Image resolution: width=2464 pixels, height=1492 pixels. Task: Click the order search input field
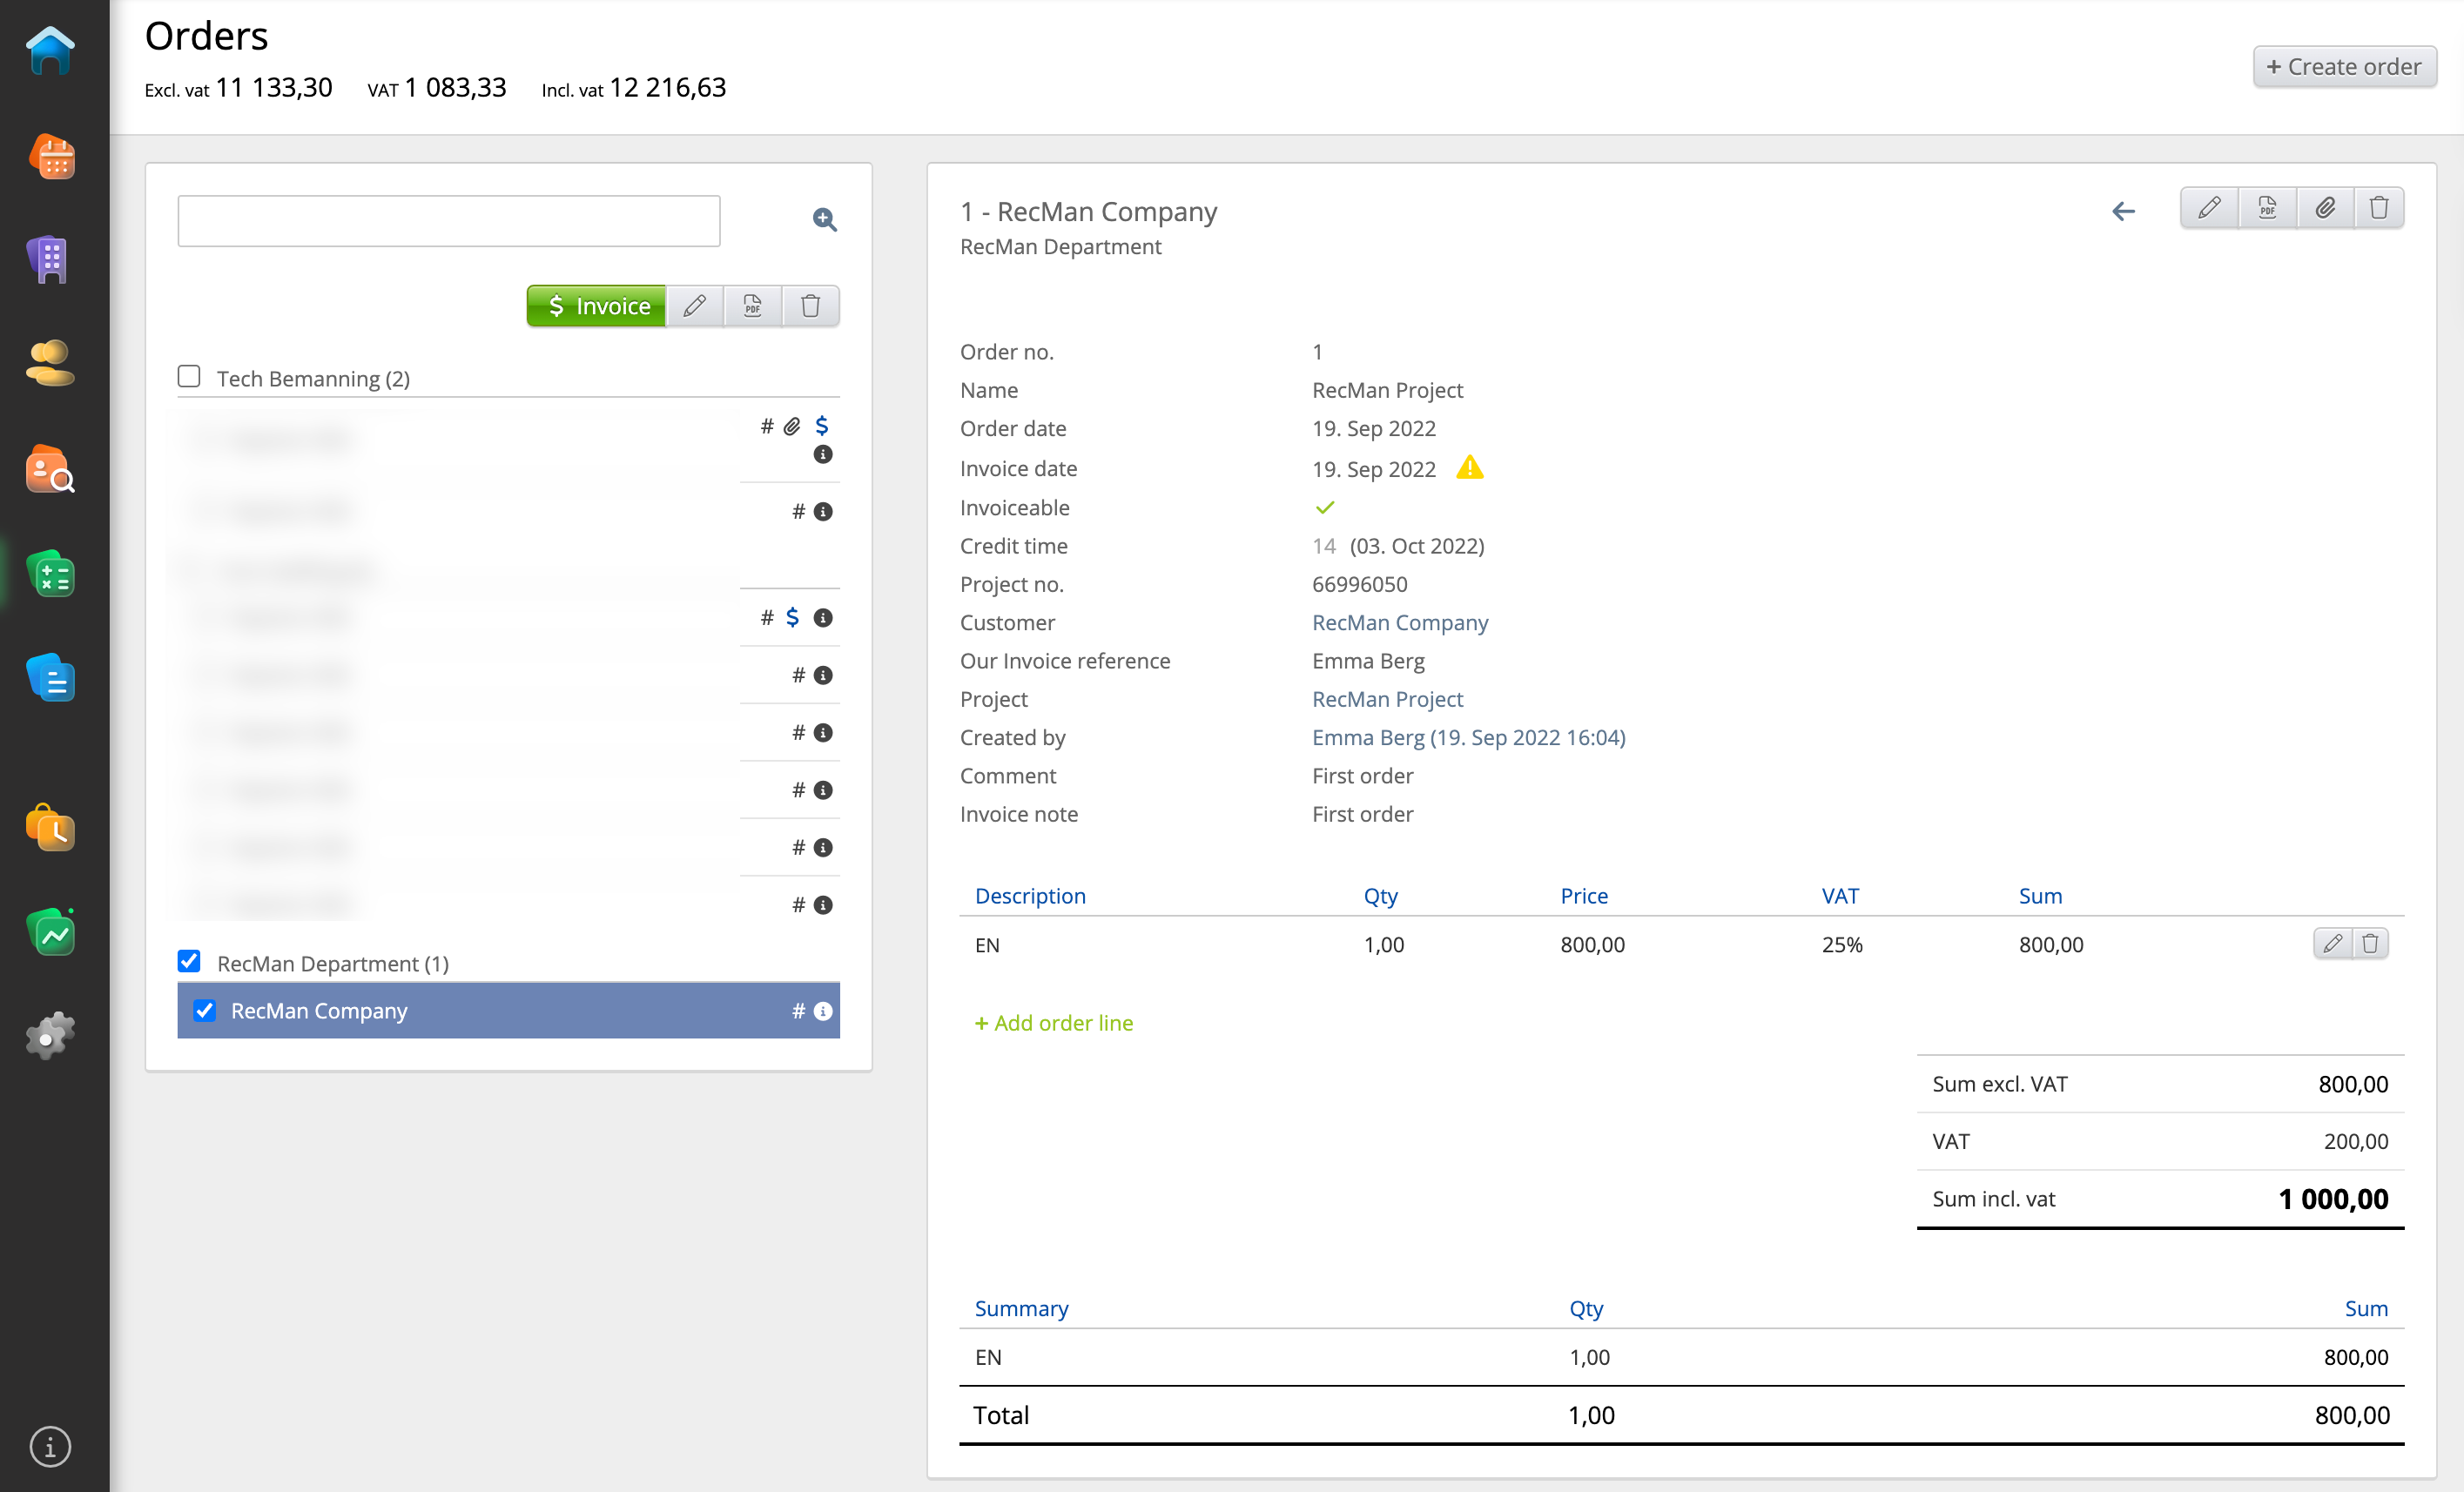[449, 221]
